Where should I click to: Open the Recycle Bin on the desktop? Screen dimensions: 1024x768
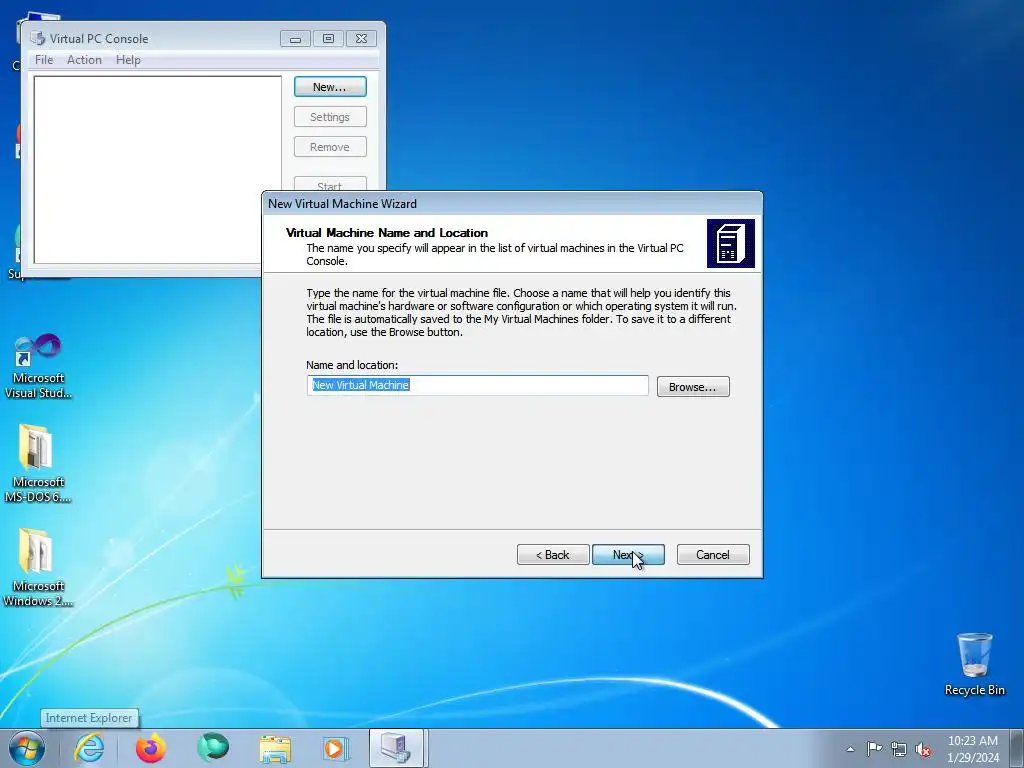974,664
